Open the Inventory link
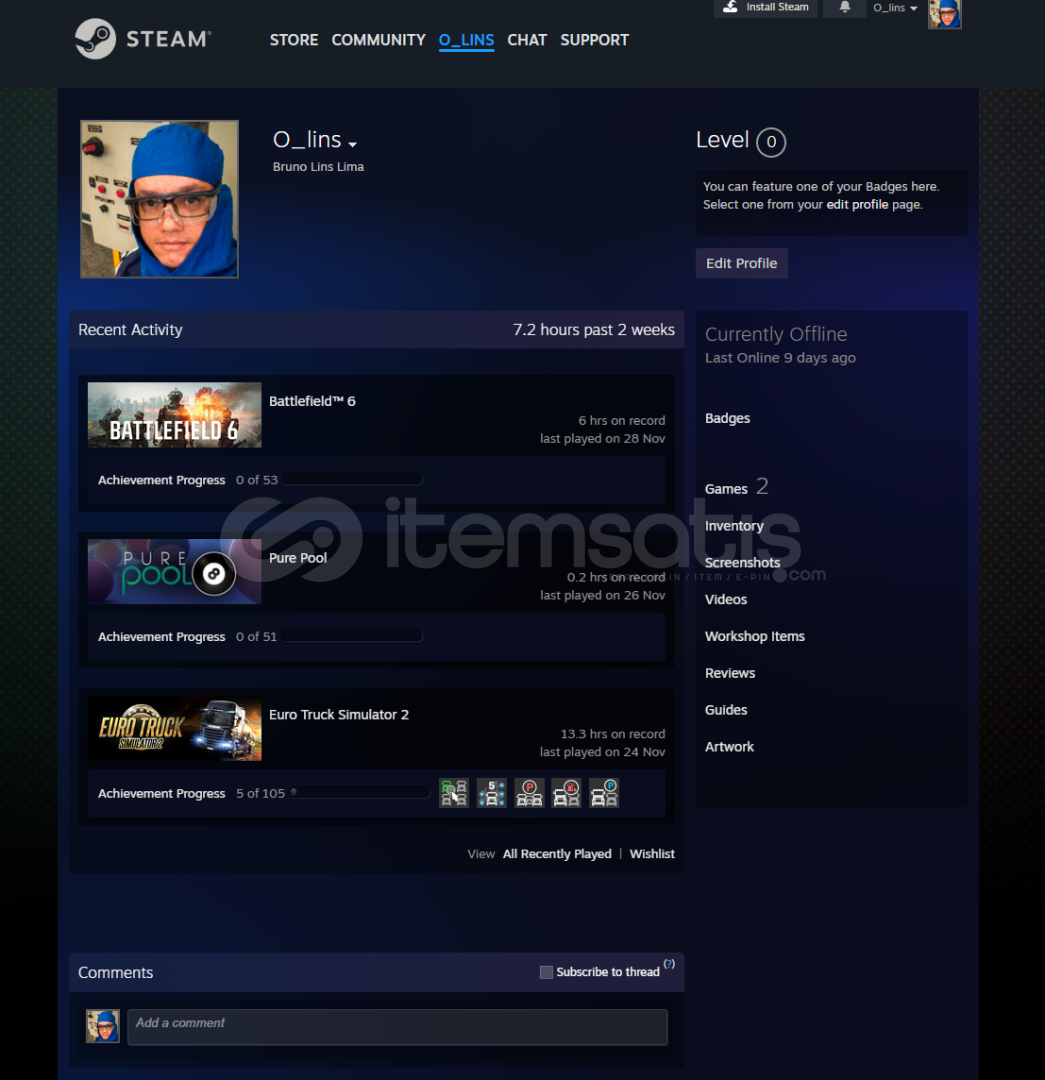The image size is (1045, 1080). coord(734,526)
